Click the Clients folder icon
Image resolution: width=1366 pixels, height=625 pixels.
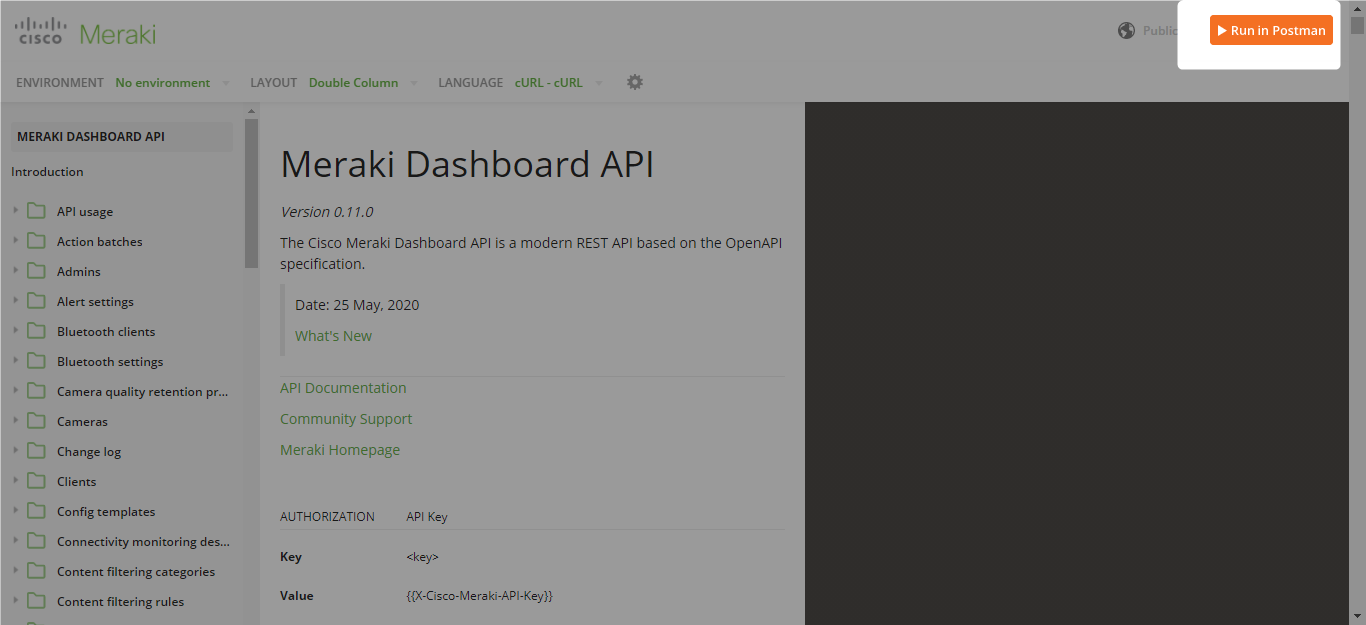[x=37, y=481]
